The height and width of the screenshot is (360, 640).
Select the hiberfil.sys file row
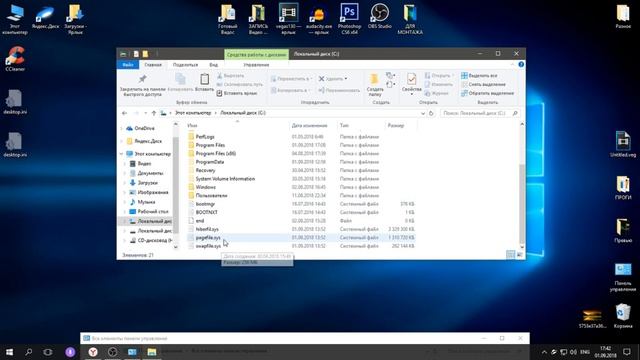pyautogui.click(x=301, y=229)
